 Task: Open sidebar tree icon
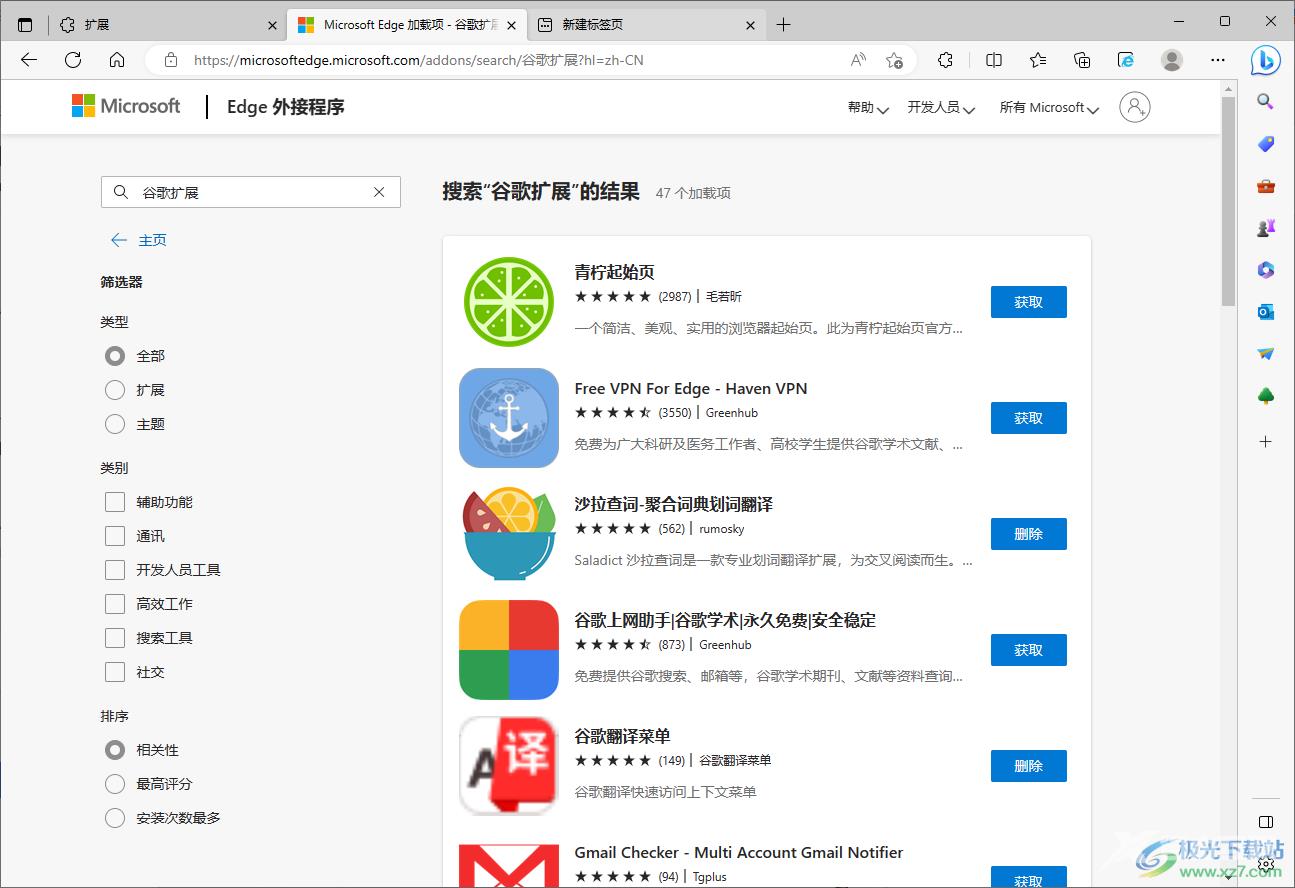pos(1266,396)
